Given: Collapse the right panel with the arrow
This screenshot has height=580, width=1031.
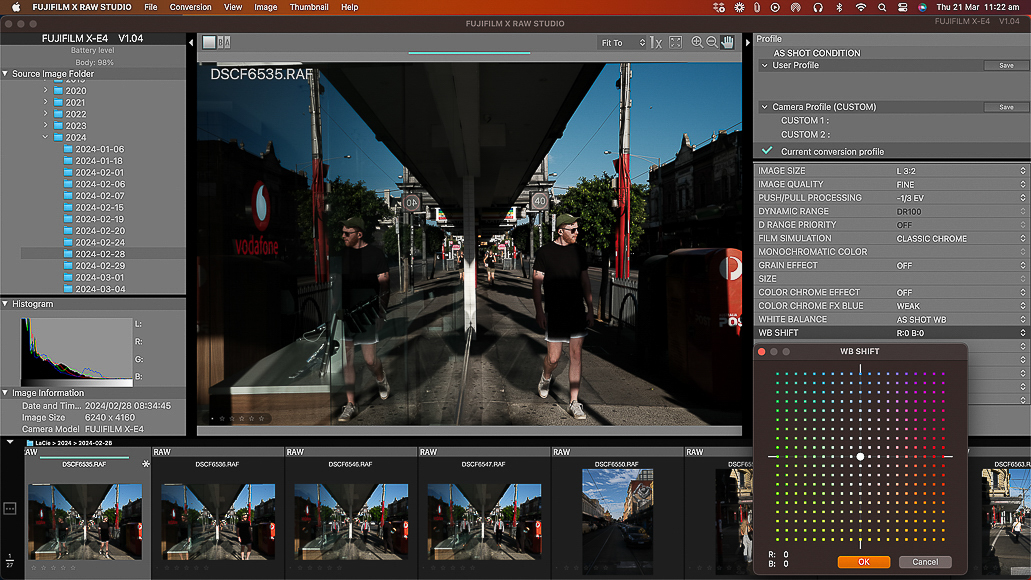Looking at the screenshot, I should 748,43.
